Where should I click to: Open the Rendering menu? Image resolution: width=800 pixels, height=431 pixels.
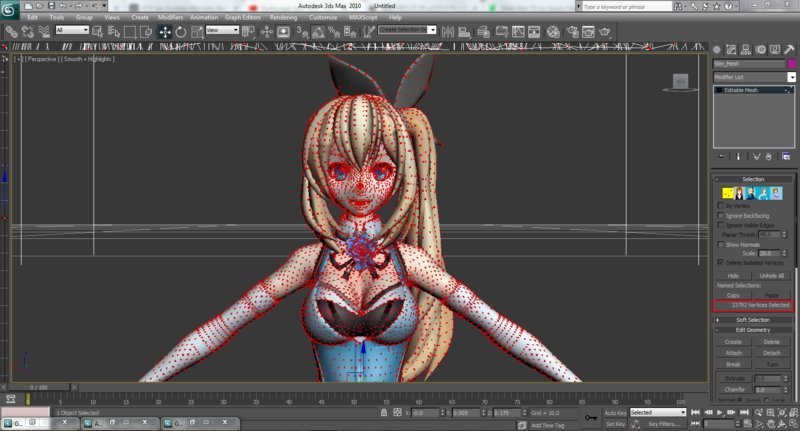tap(283, 17)
